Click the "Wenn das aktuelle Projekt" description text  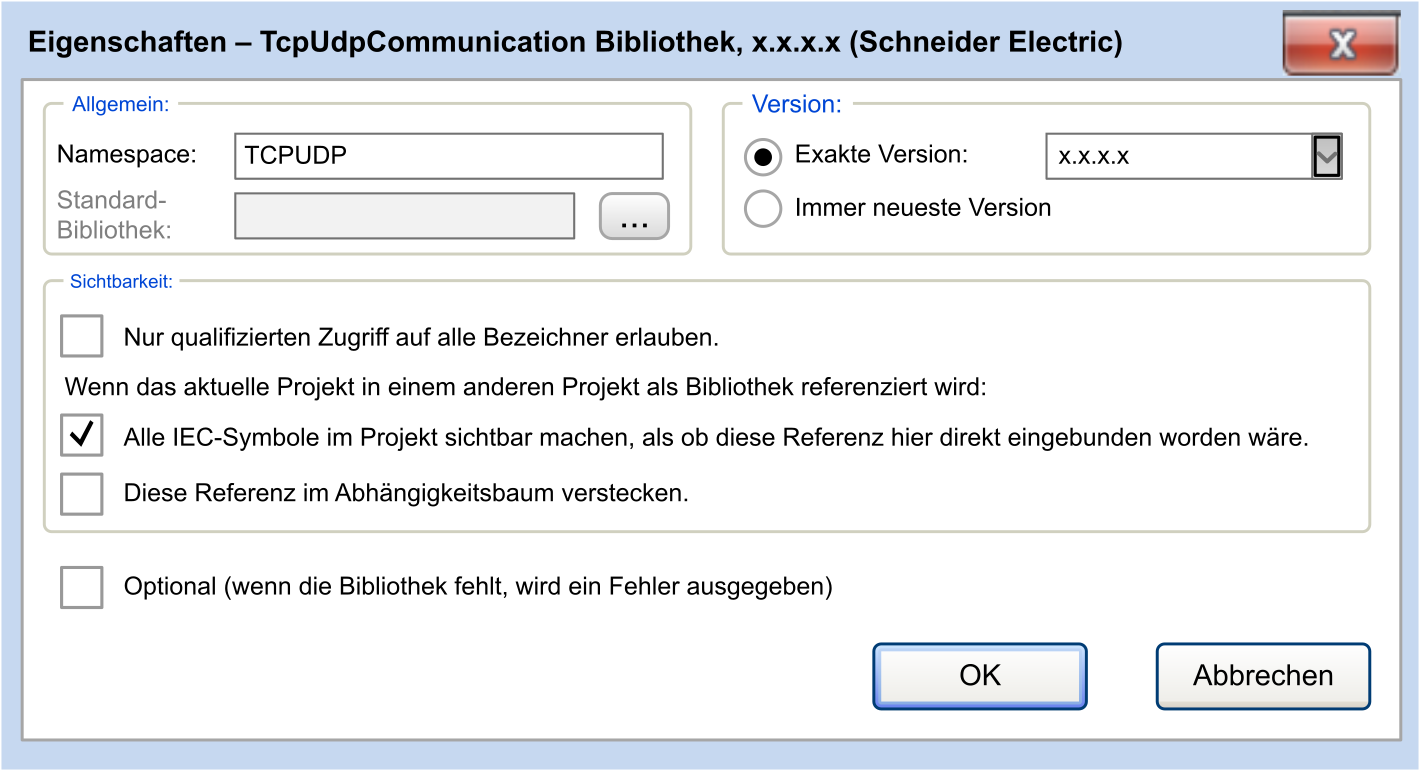525,387
